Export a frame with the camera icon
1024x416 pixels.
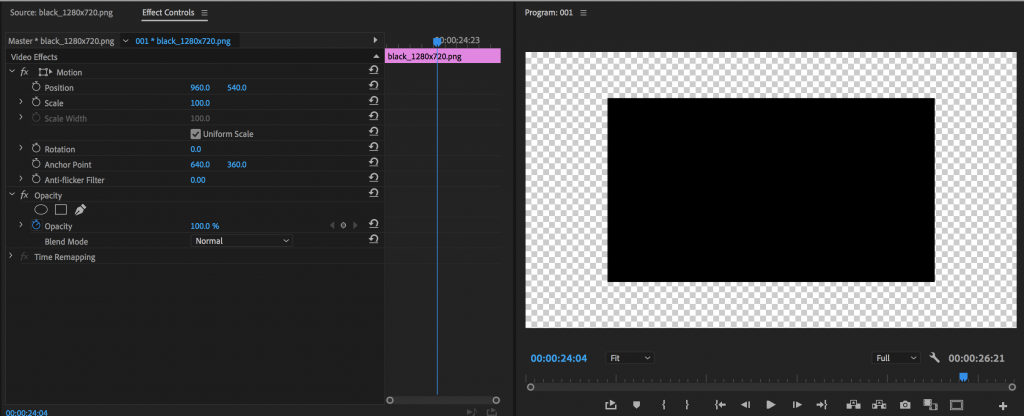pyautogui.click(x=904, y=405)
